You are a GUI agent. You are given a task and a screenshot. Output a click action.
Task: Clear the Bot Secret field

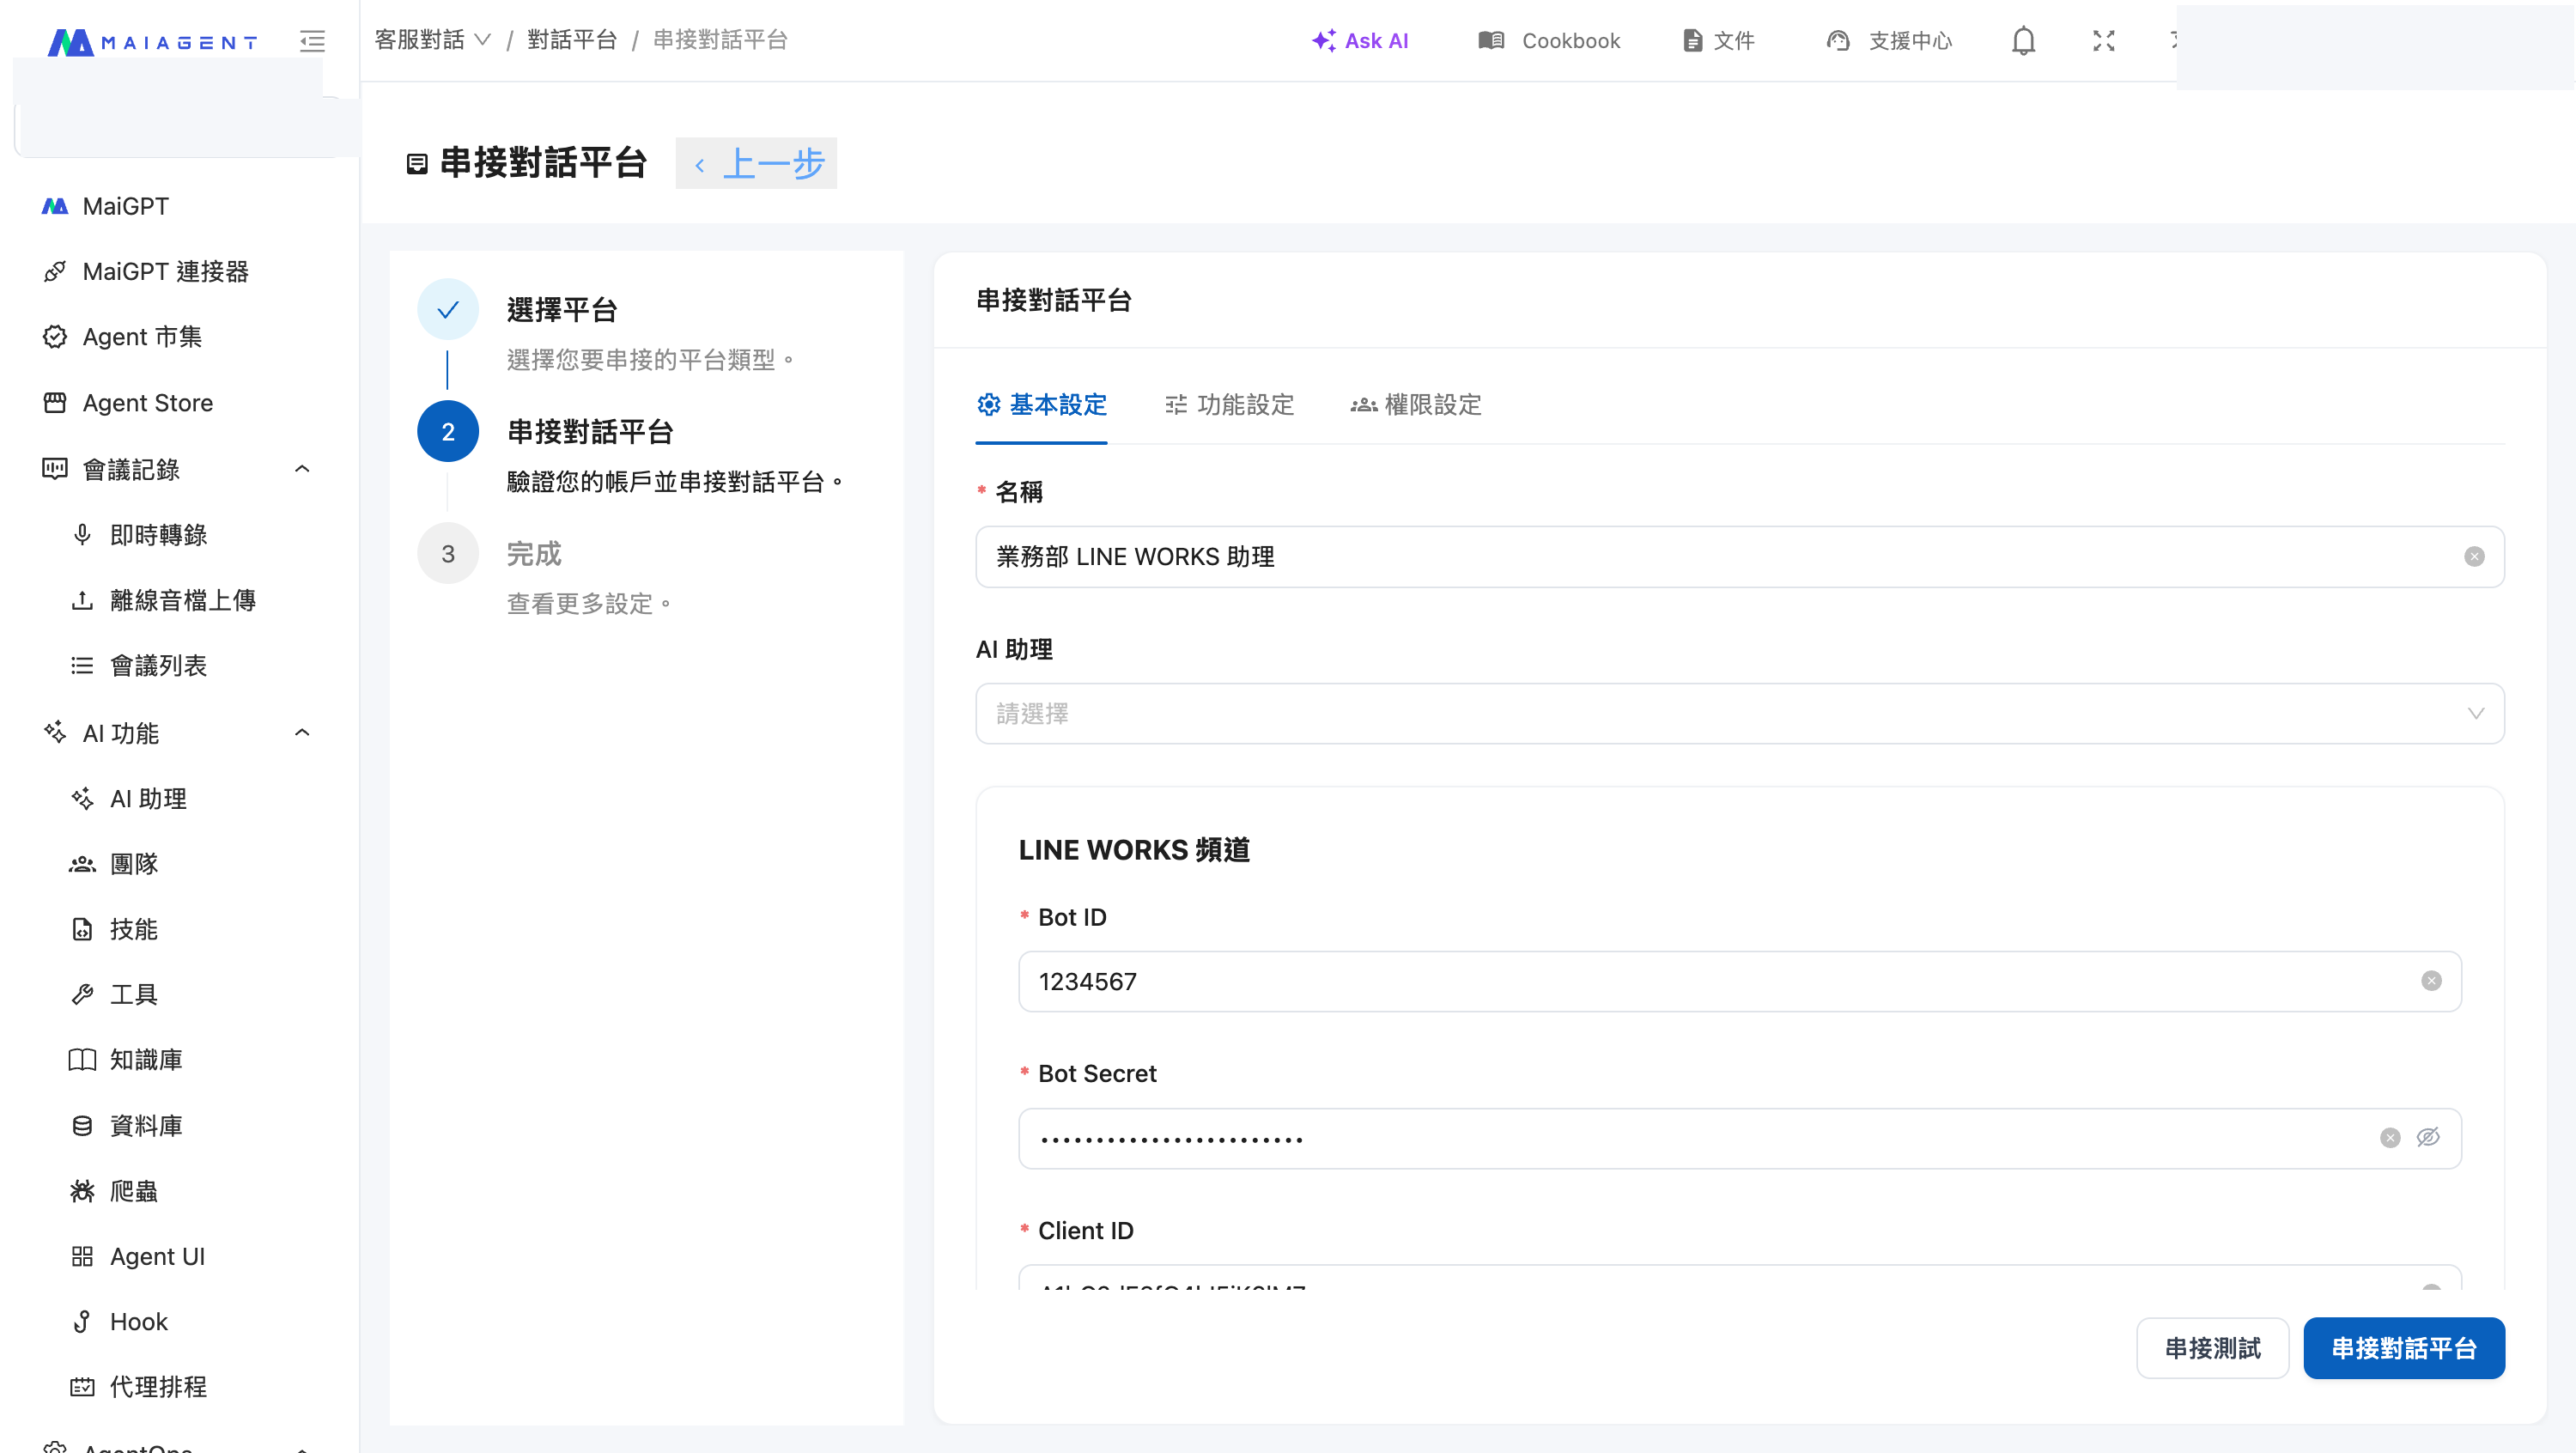click(x=2390, y=1138)
